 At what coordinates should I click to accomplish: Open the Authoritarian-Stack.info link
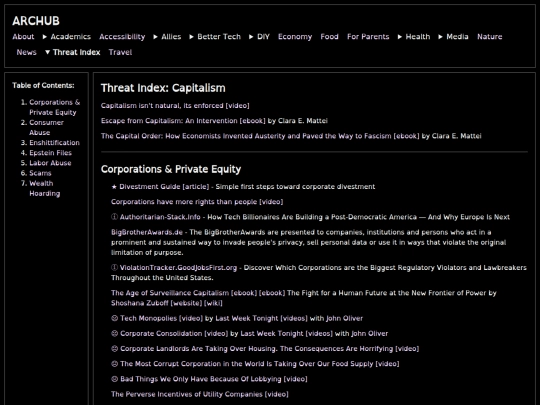(160, 217)
